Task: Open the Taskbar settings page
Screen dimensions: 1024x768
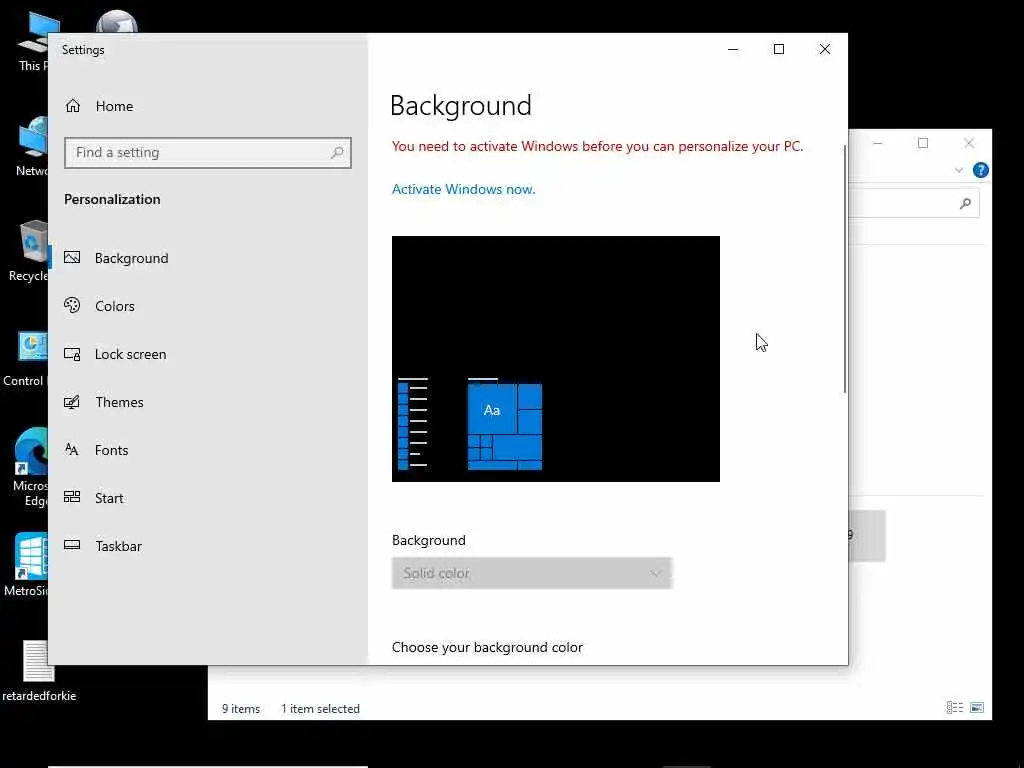Action: [208, 546]
